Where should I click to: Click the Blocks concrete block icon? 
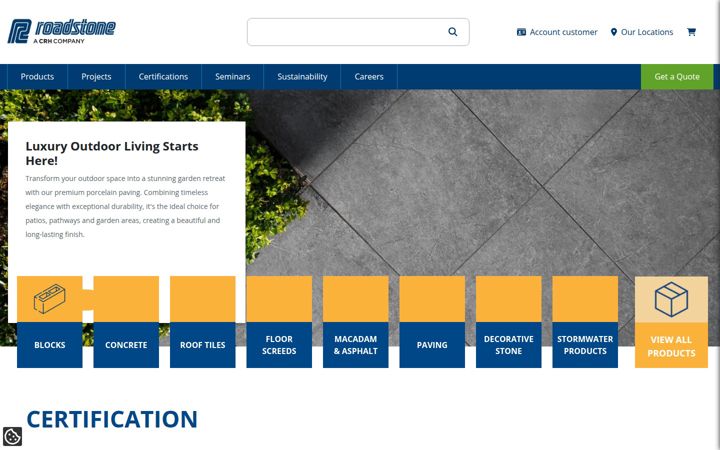50,298
